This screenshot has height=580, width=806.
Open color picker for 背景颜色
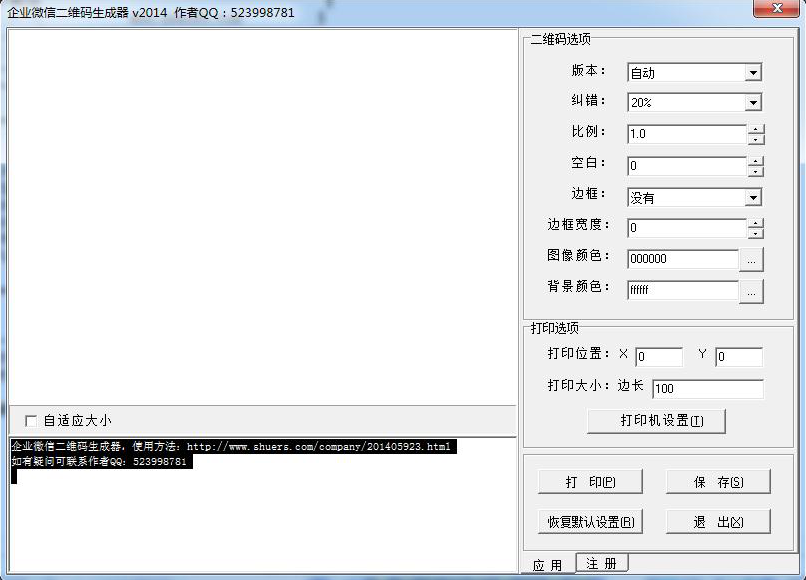tap(751, 290)
